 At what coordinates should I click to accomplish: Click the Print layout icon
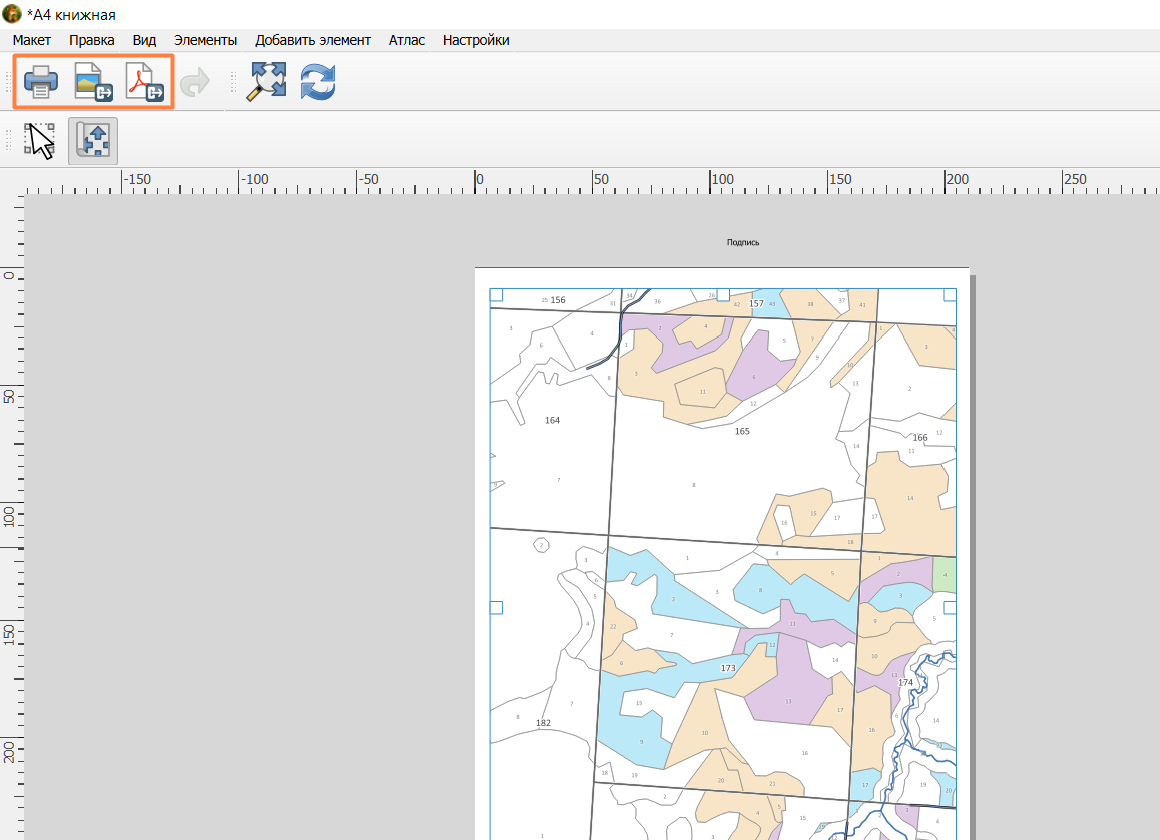(x=41, y=81)
